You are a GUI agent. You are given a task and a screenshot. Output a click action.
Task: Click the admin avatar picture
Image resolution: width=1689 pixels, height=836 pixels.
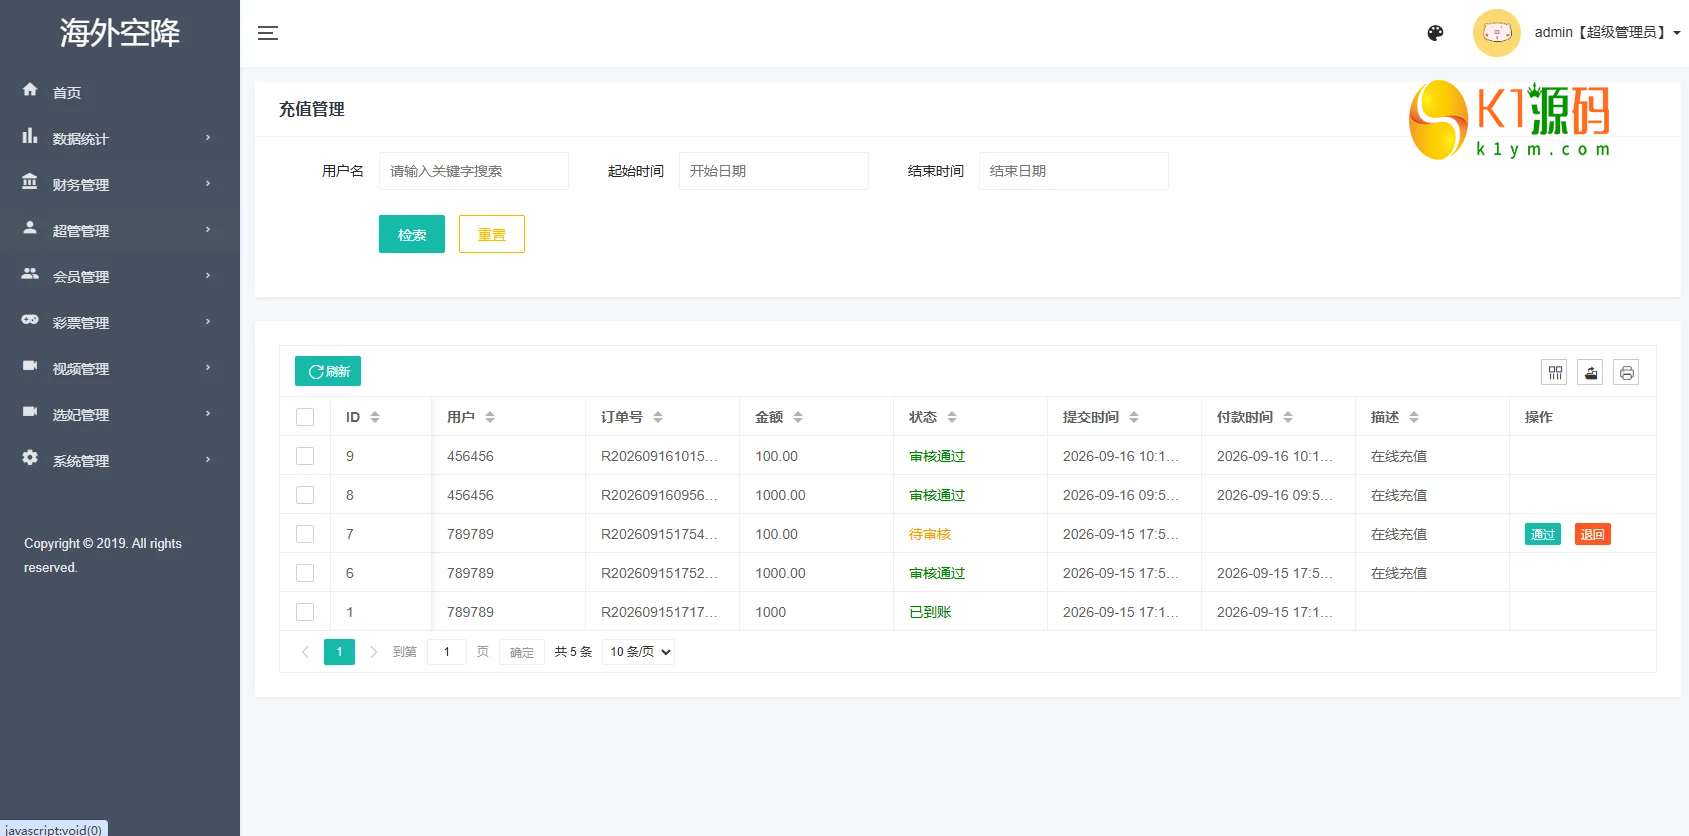[1496, 33]
